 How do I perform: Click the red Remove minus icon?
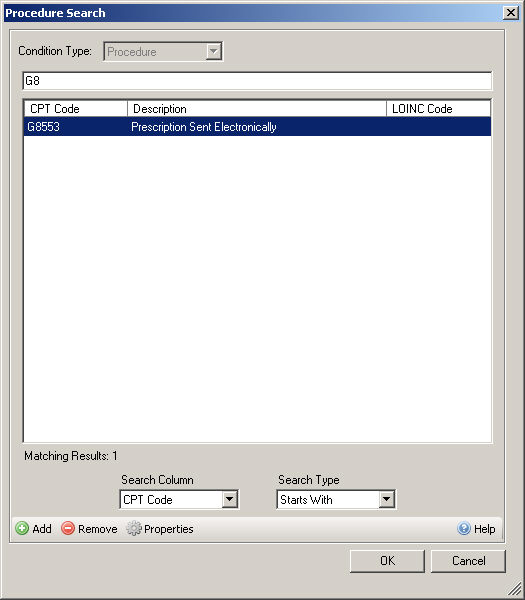point(68,528)
